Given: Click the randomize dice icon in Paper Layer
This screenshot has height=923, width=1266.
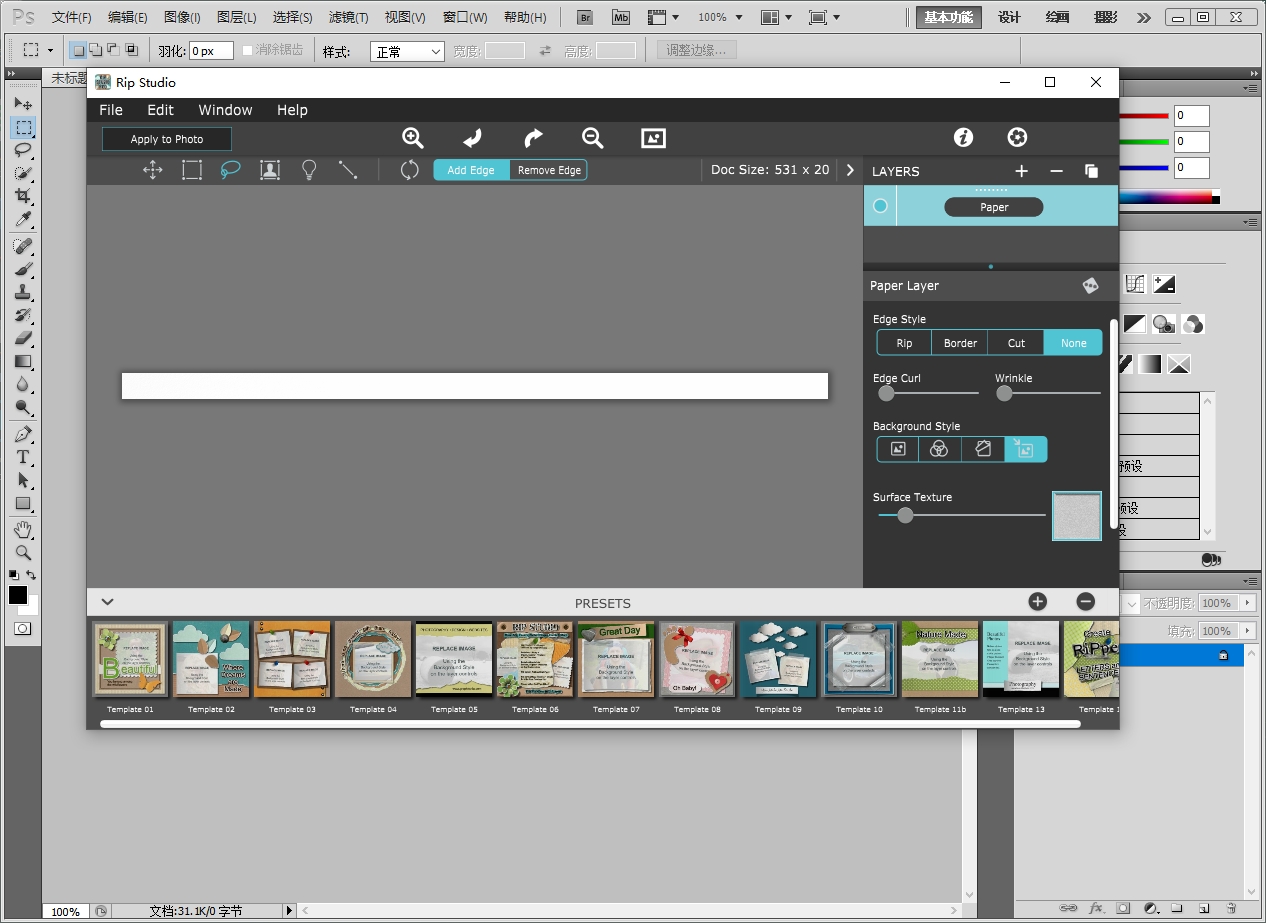Looking at the screenshot, I should click(x=1090, y=286).
